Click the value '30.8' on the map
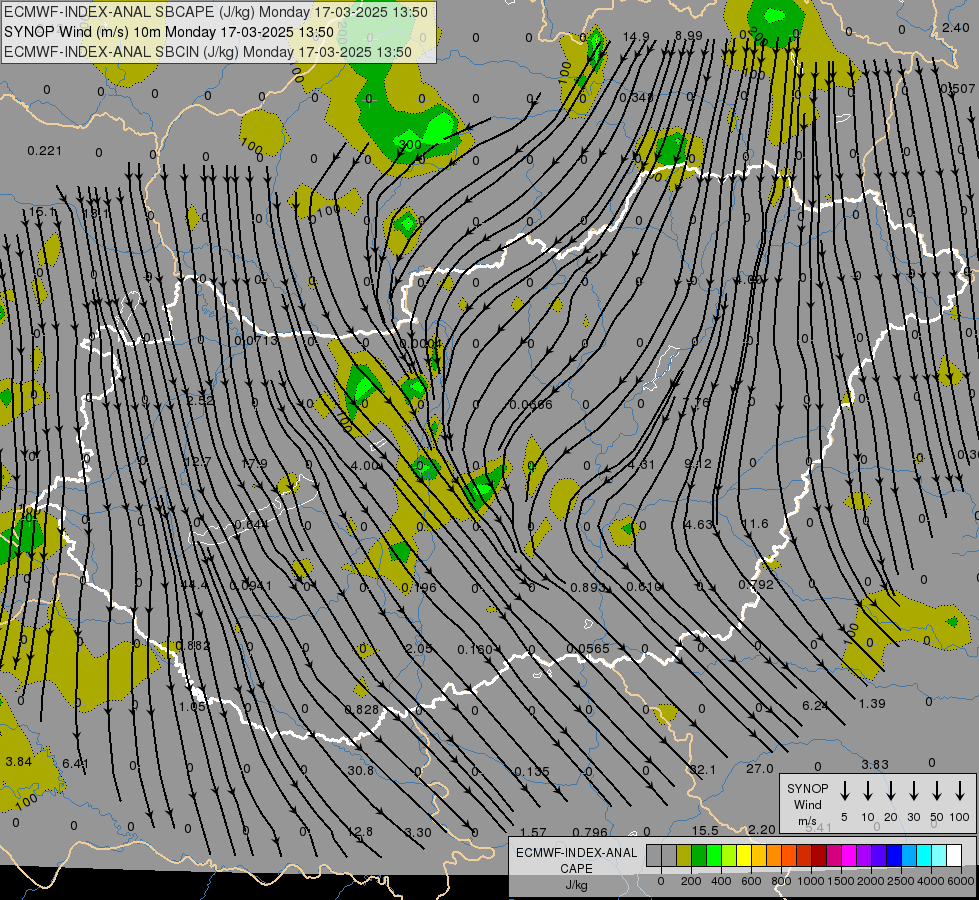Viewport: 979px width, 900px height. click(x=361, y=770)
